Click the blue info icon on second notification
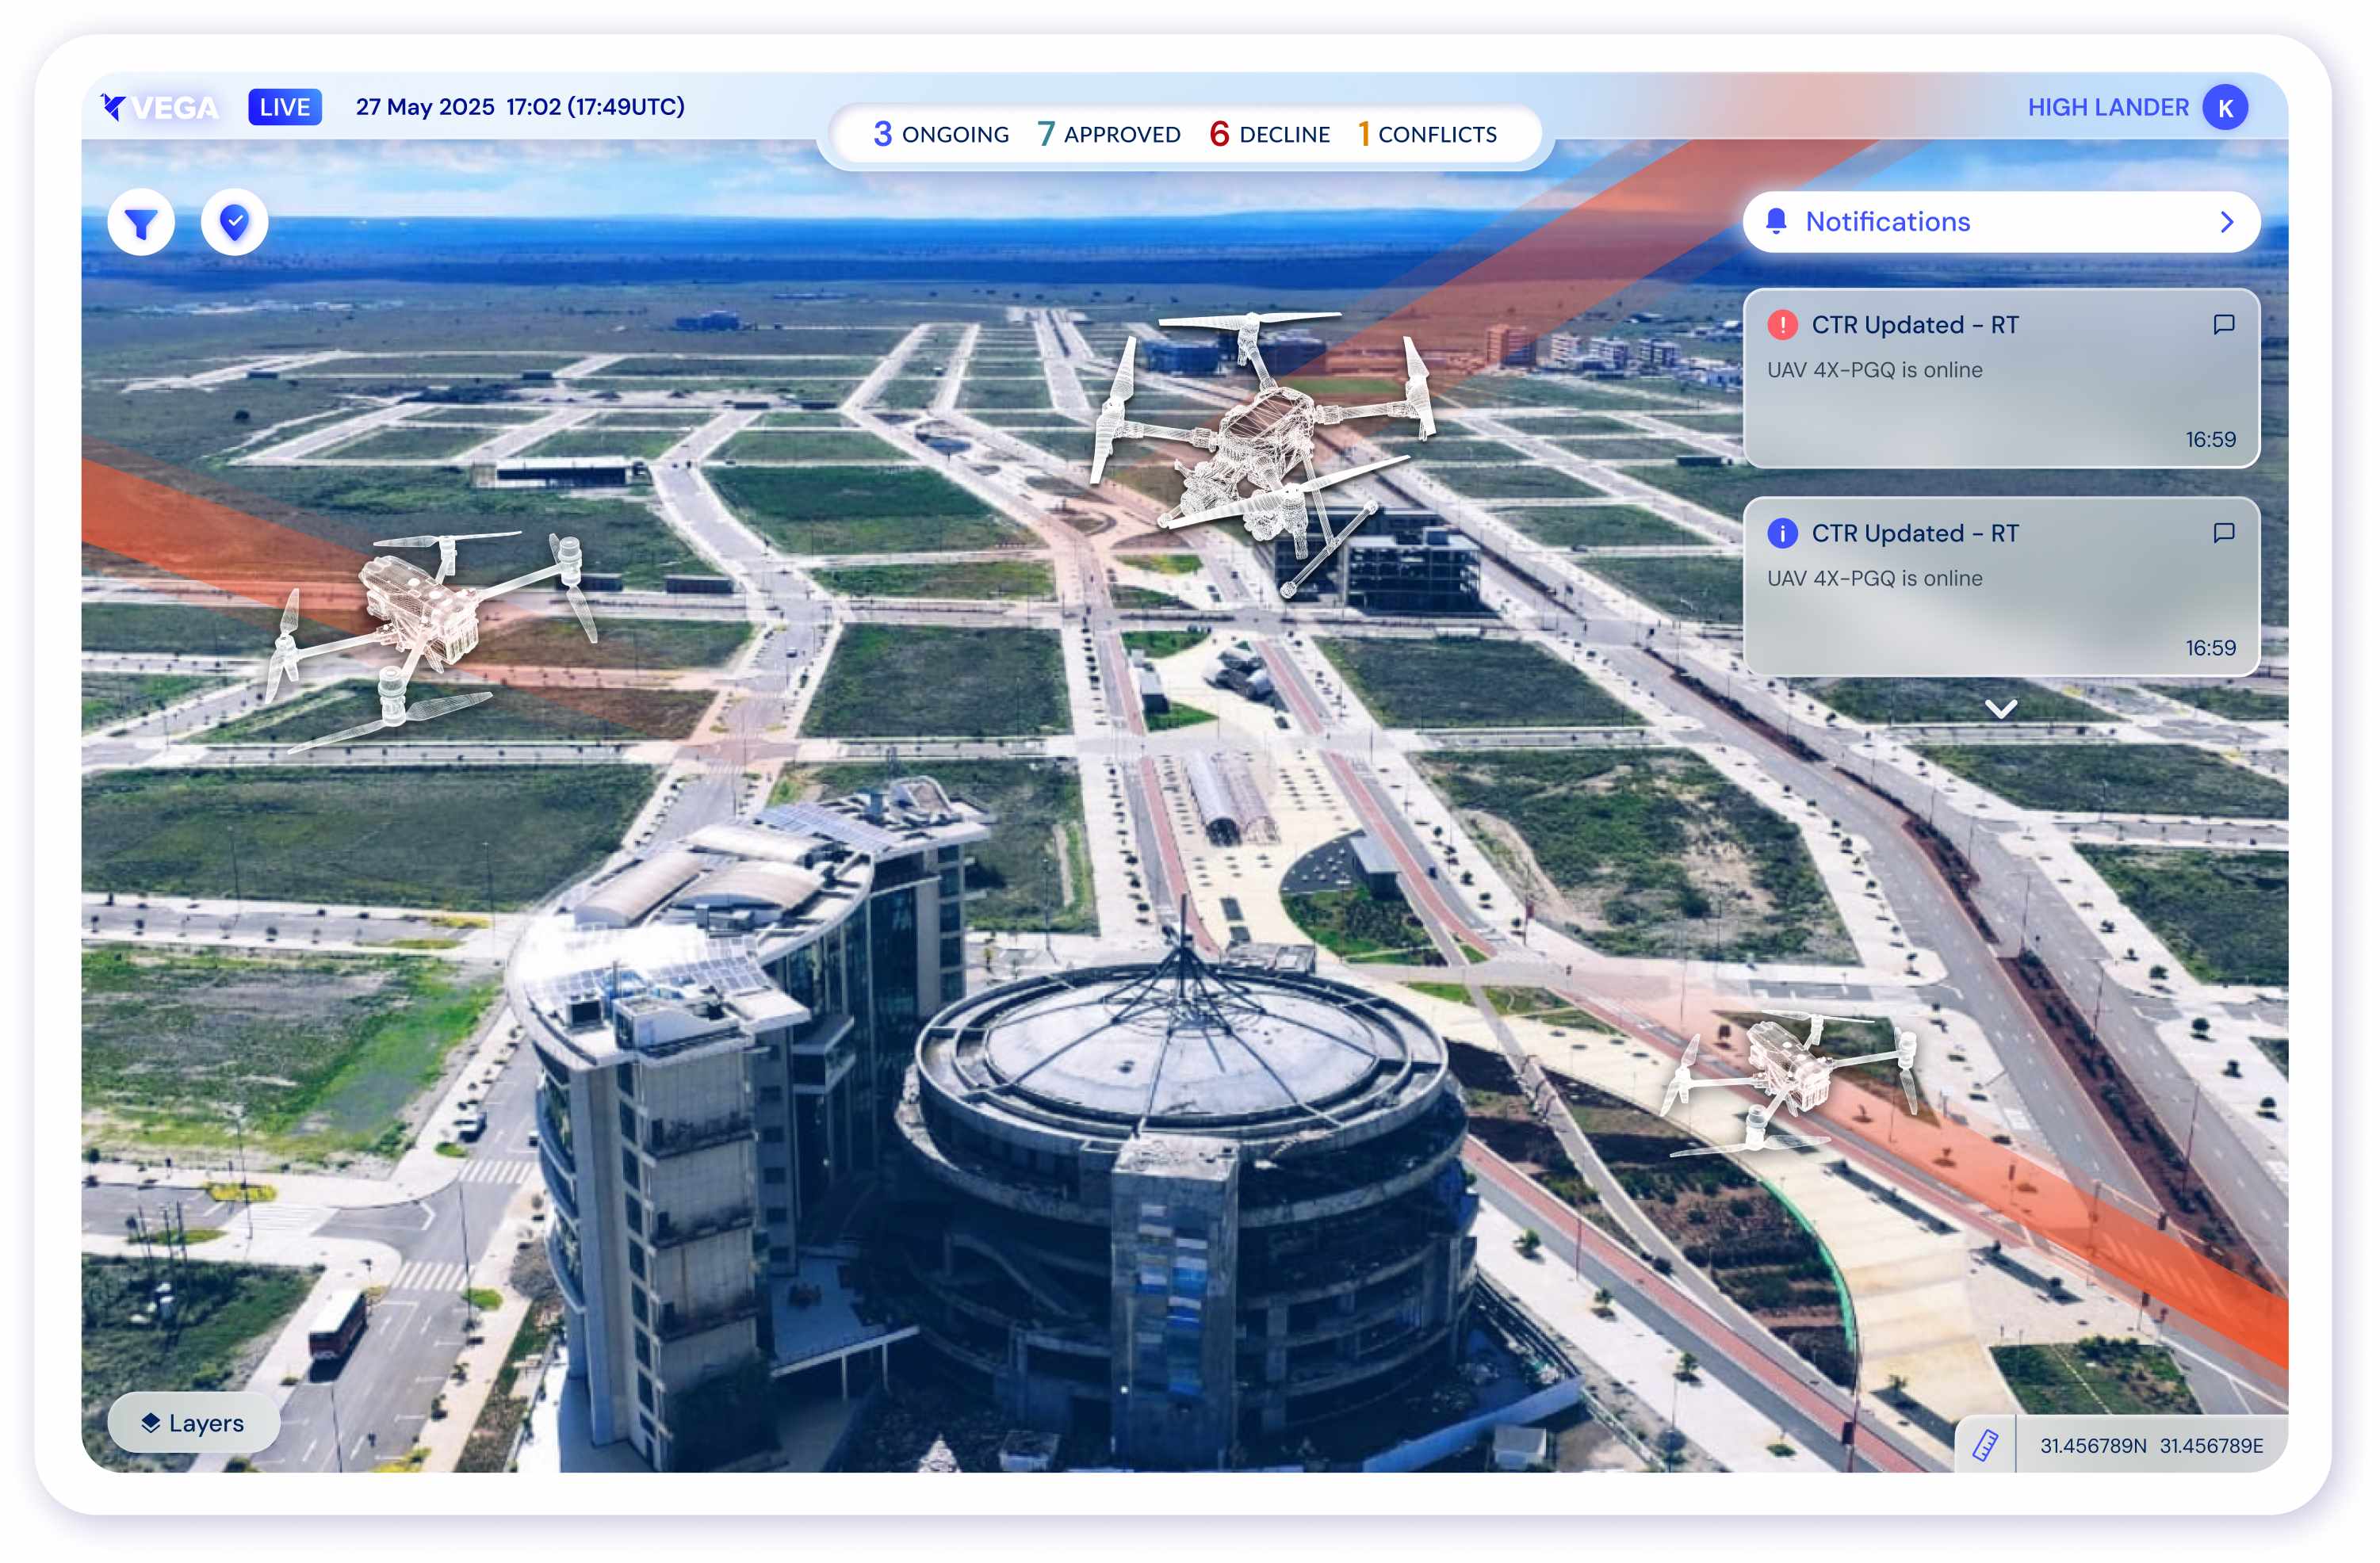Image resolution: width=2380 pixels, height=1563 pixels. pos(1782,533)
